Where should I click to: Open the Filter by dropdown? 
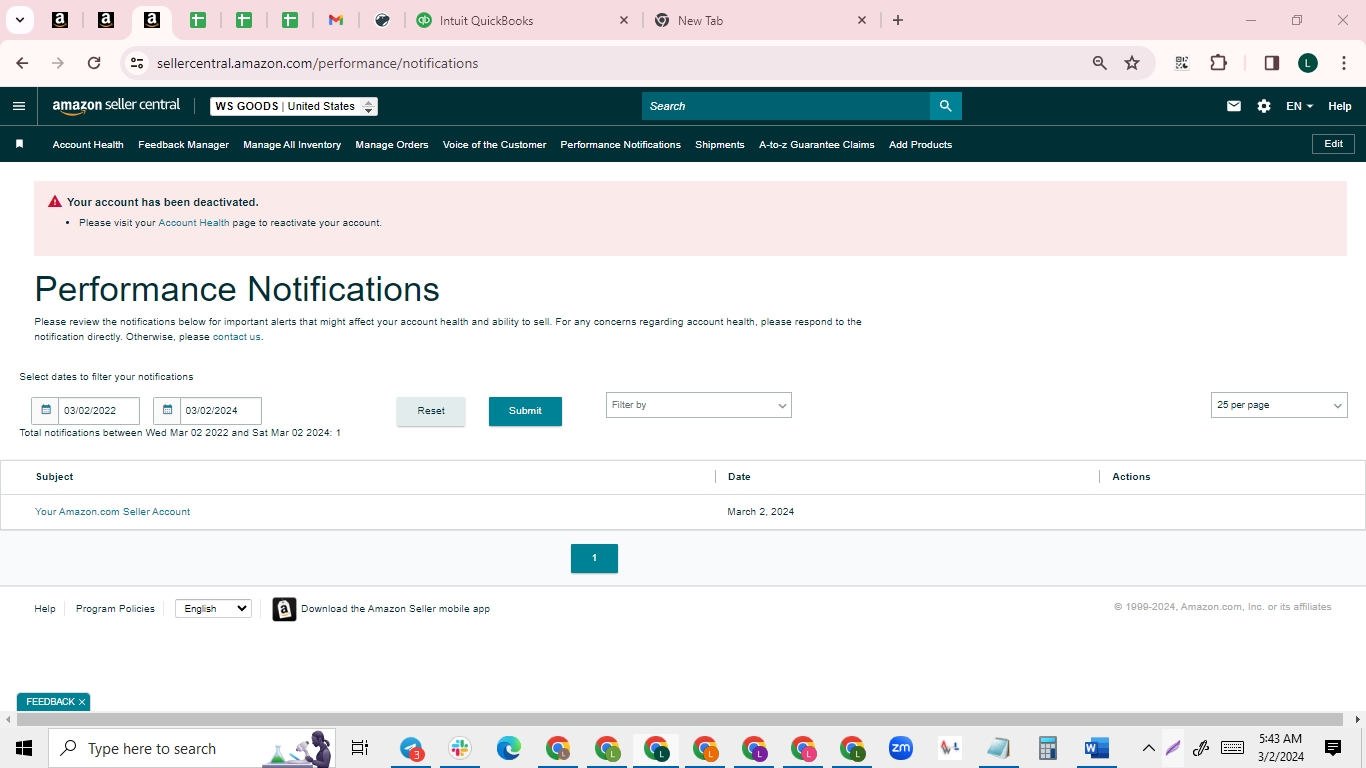click(x=699, y=405)
